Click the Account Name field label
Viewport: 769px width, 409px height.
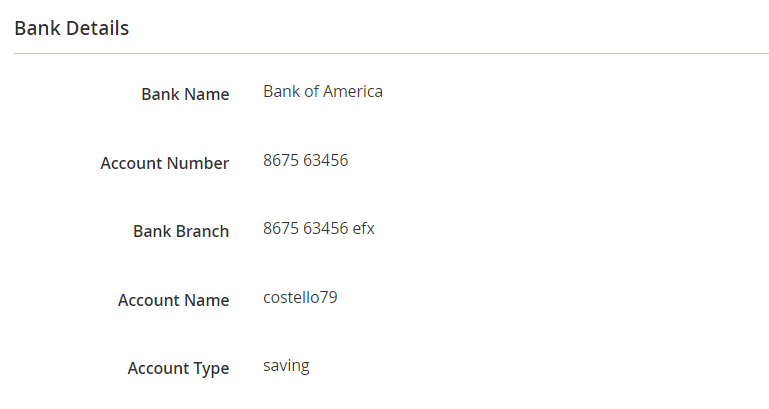click(173, 300)
